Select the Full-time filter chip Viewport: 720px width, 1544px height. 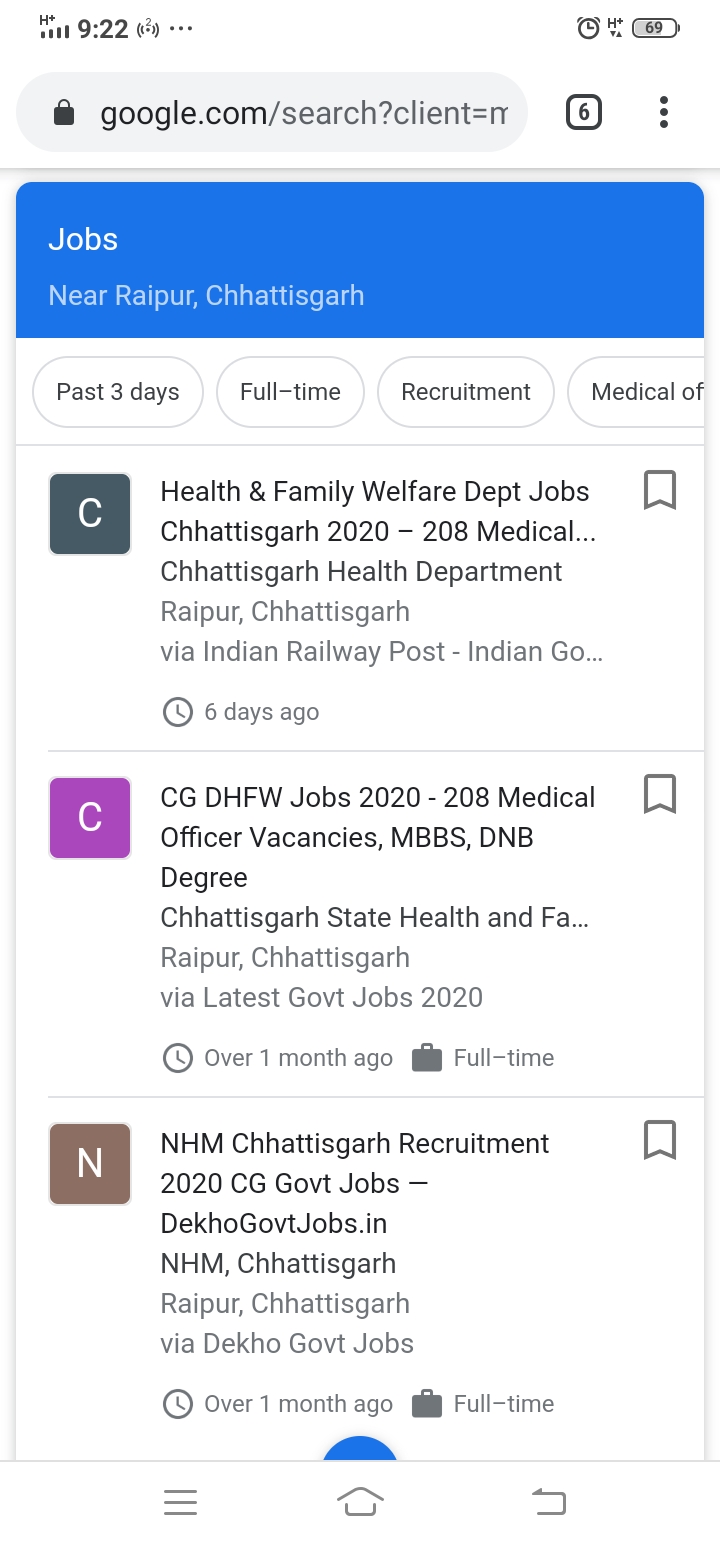click(x=290, y=392)
